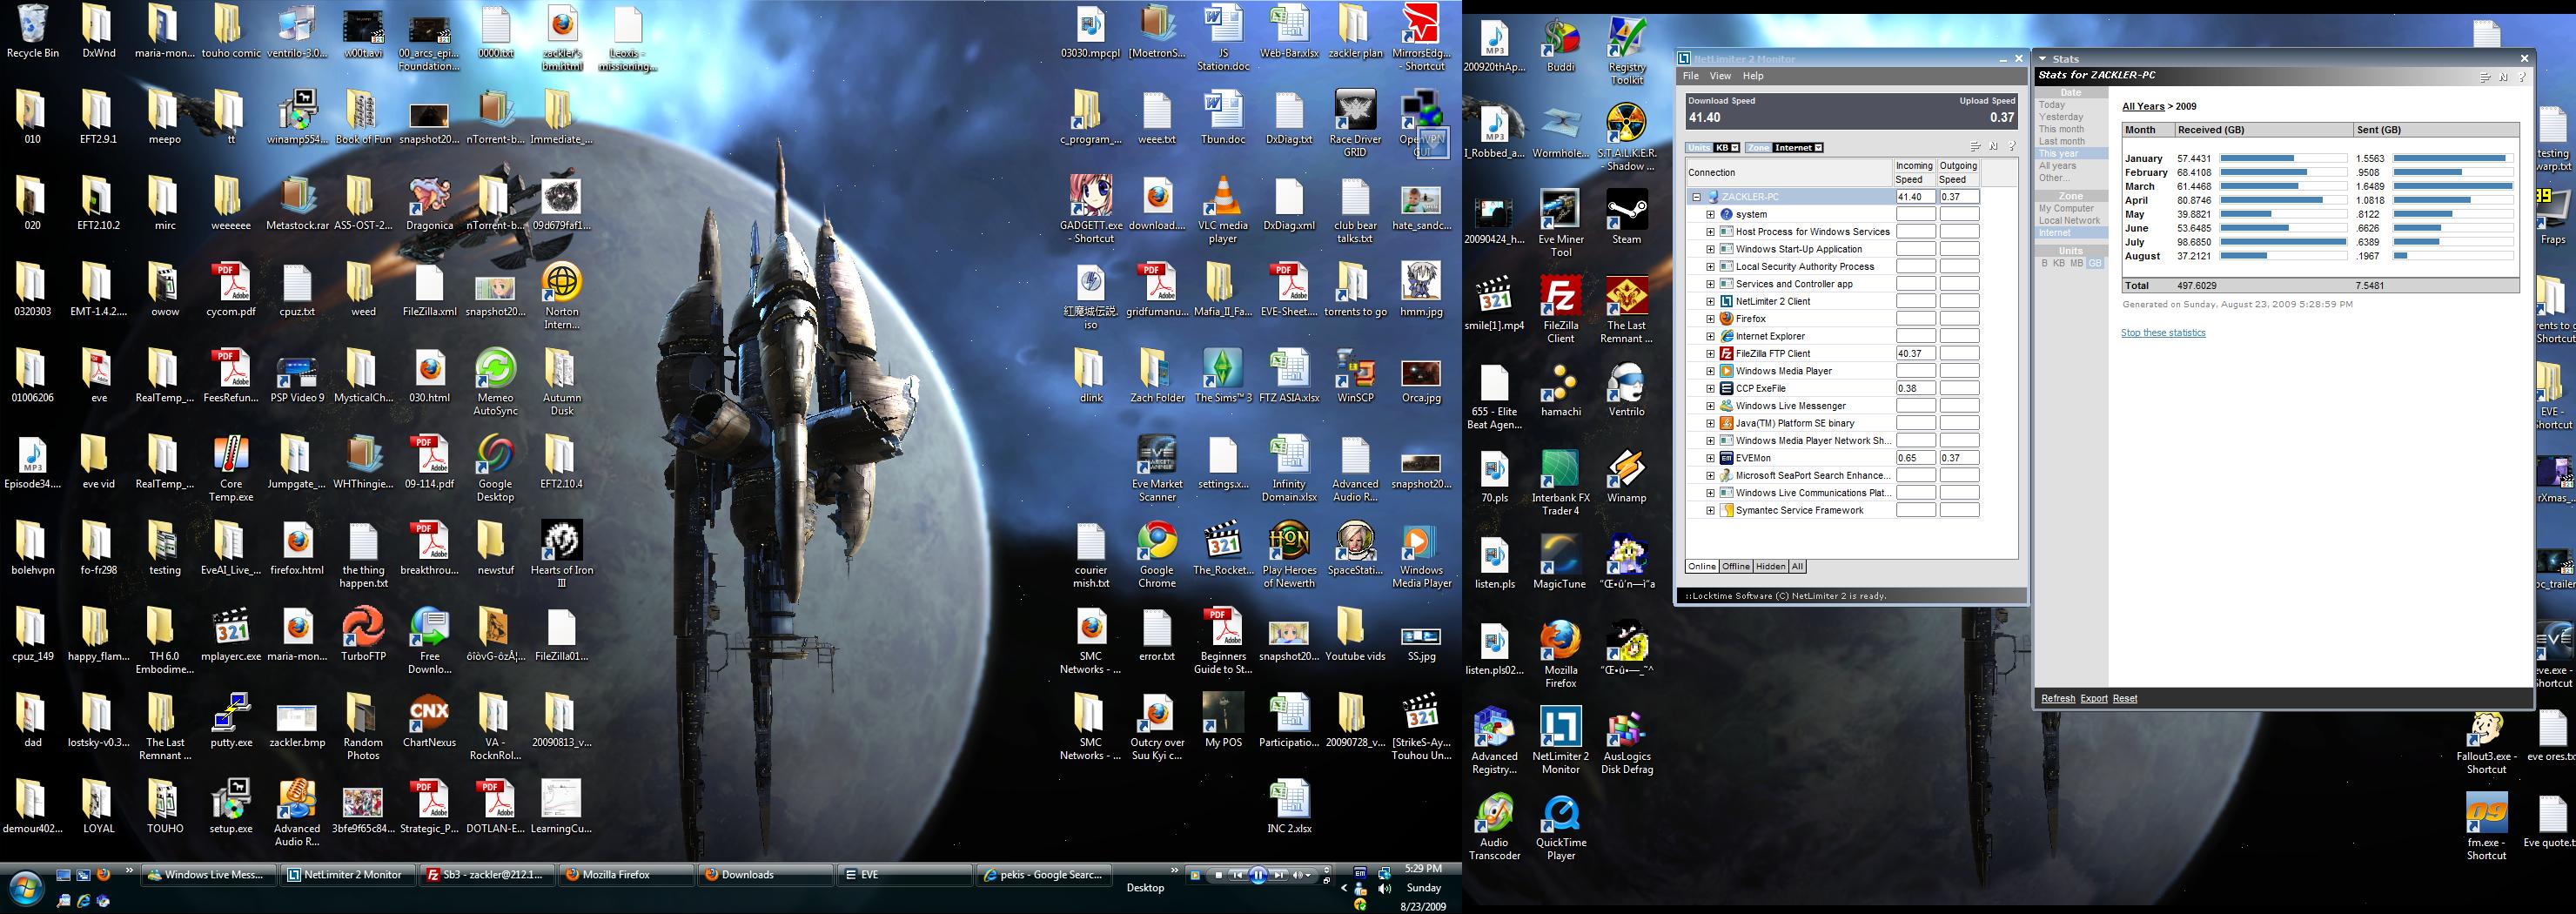The height and width of the screenshot is (914, 2576).
Task: Open the Zone Internet dropdown in NetLimiter Monitor
Action: (1798, 148)
